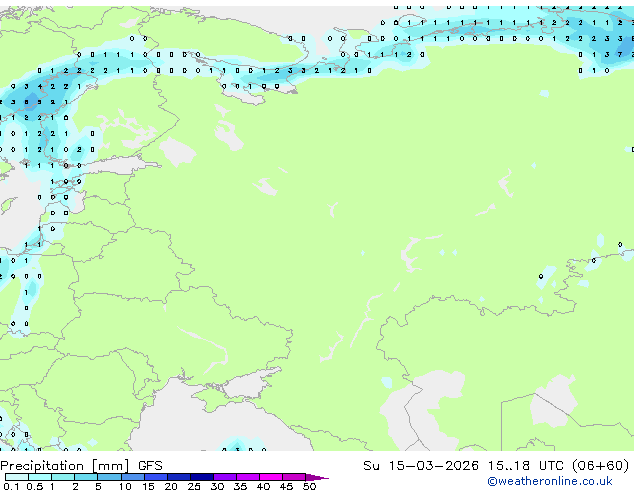The image size is (634, 490).
Task: Click the "[mm]" unit label
Action: 110,466
